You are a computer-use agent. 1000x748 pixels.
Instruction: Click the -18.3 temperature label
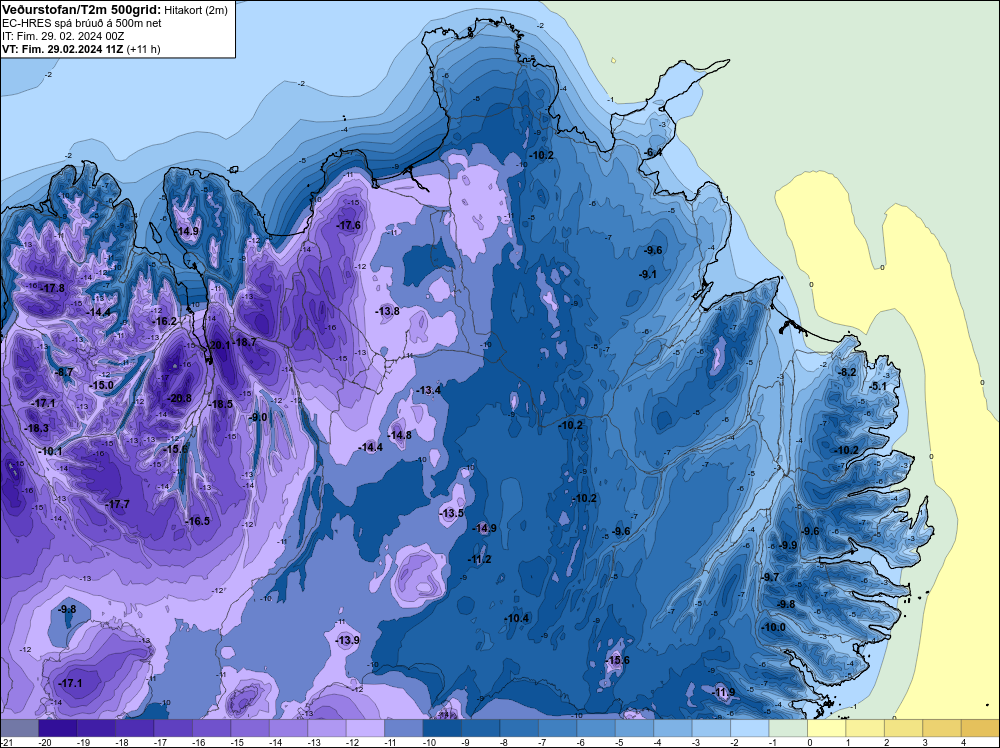(x=36, y=429)
